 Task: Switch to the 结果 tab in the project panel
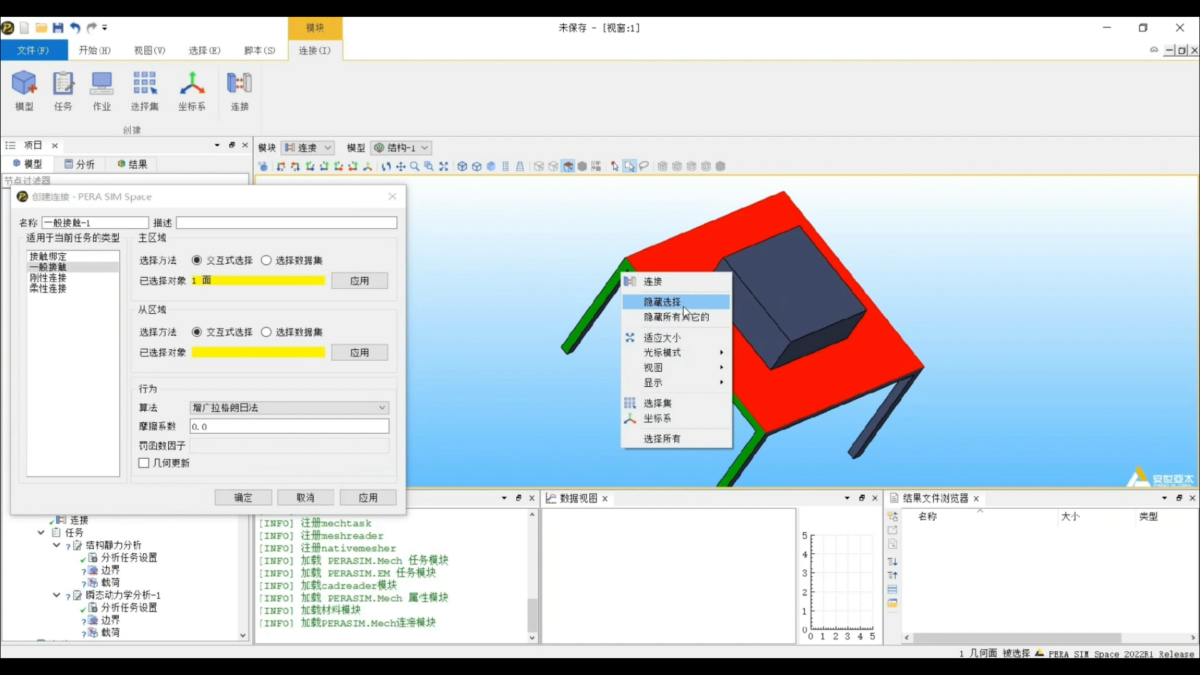[x=132, y=164]
